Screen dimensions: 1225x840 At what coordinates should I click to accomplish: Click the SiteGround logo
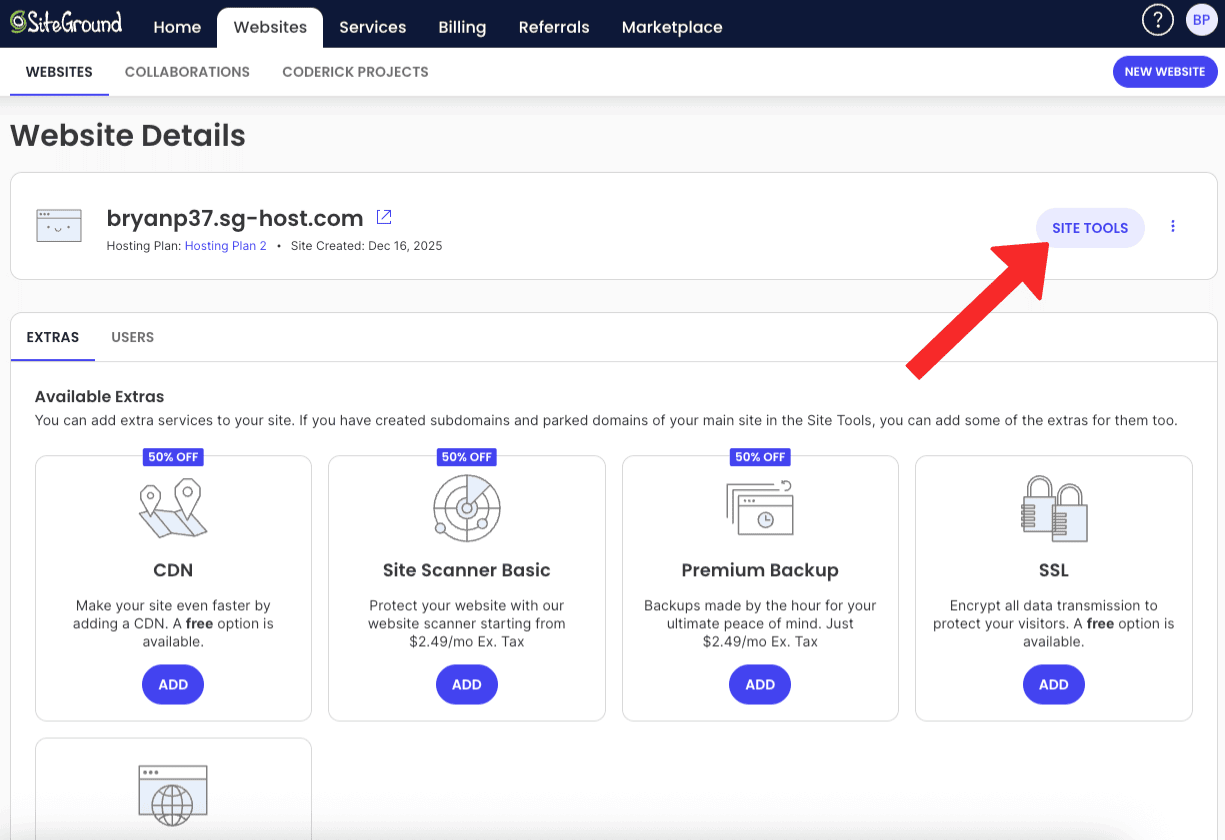[66, 23]
